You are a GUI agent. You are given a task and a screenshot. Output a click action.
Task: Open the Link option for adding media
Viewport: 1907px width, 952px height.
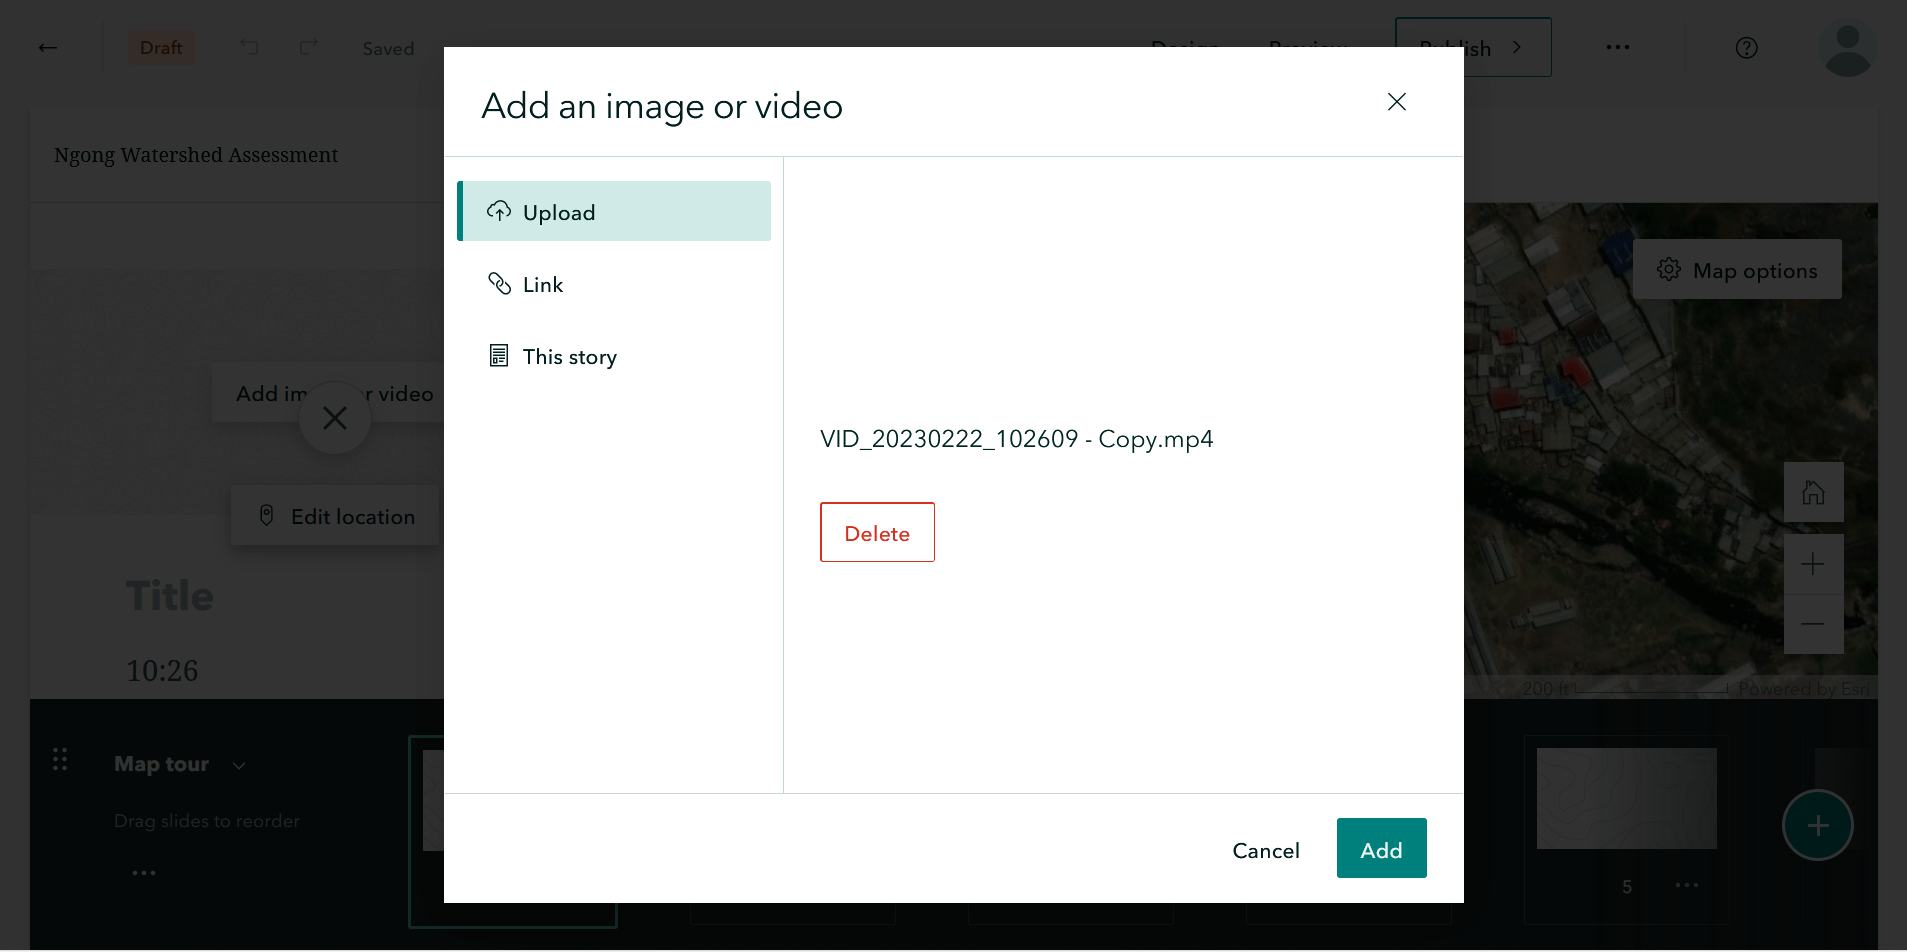coord(541,284)
